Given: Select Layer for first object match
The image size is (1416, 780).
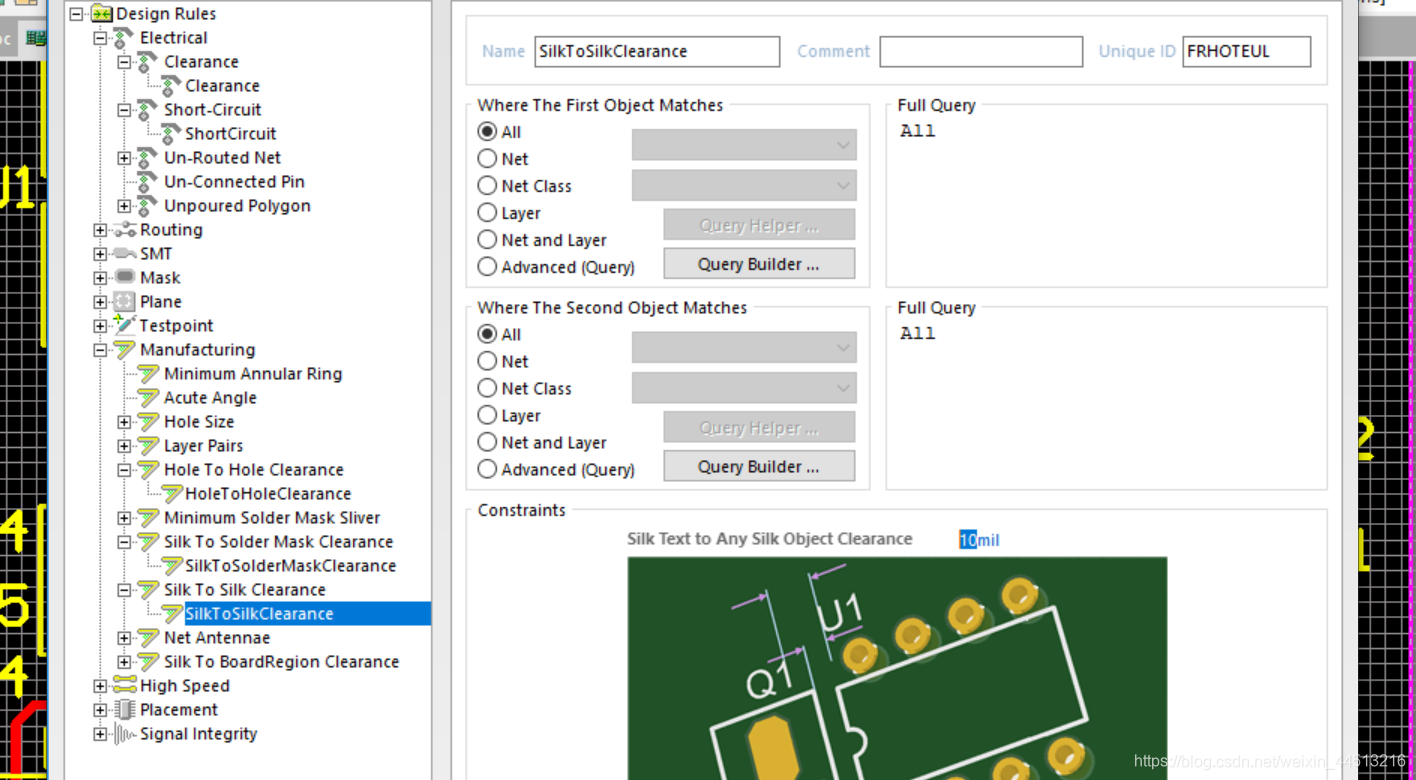Looking at the screenshot, I should pos(487,212).
